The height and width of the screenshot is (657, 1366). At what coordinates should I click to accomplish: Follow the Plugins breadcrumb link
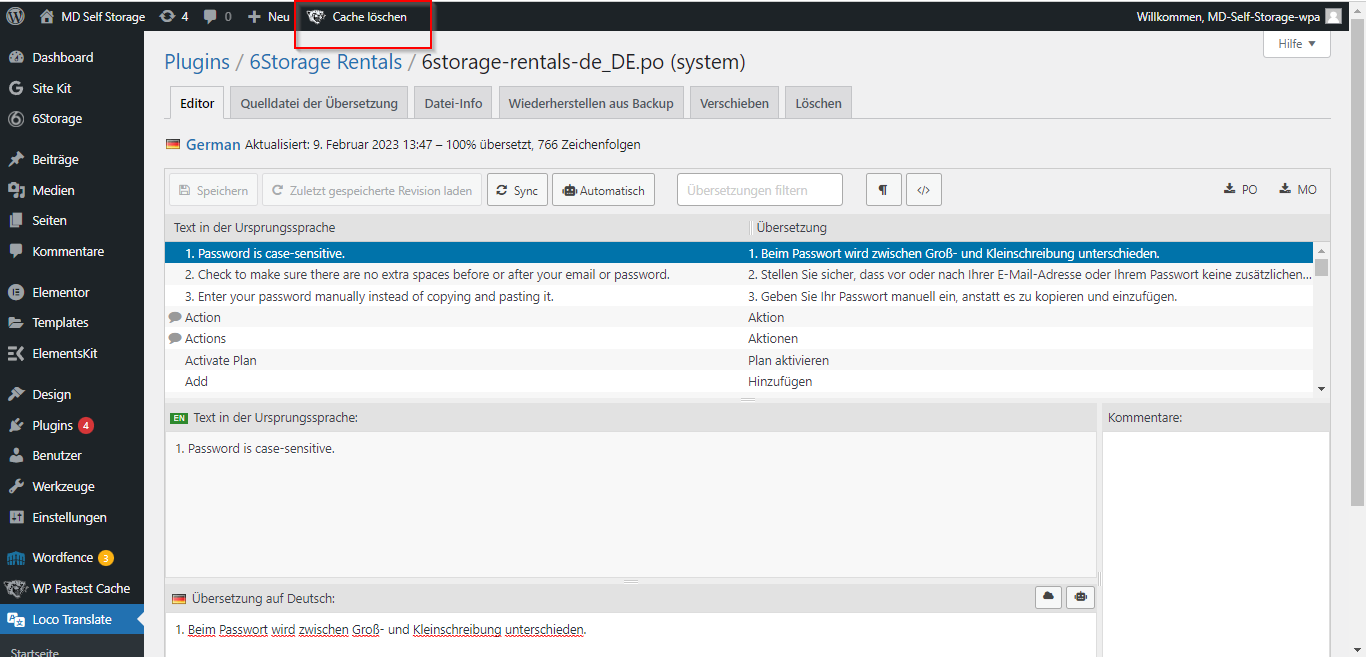click(197, 62)
